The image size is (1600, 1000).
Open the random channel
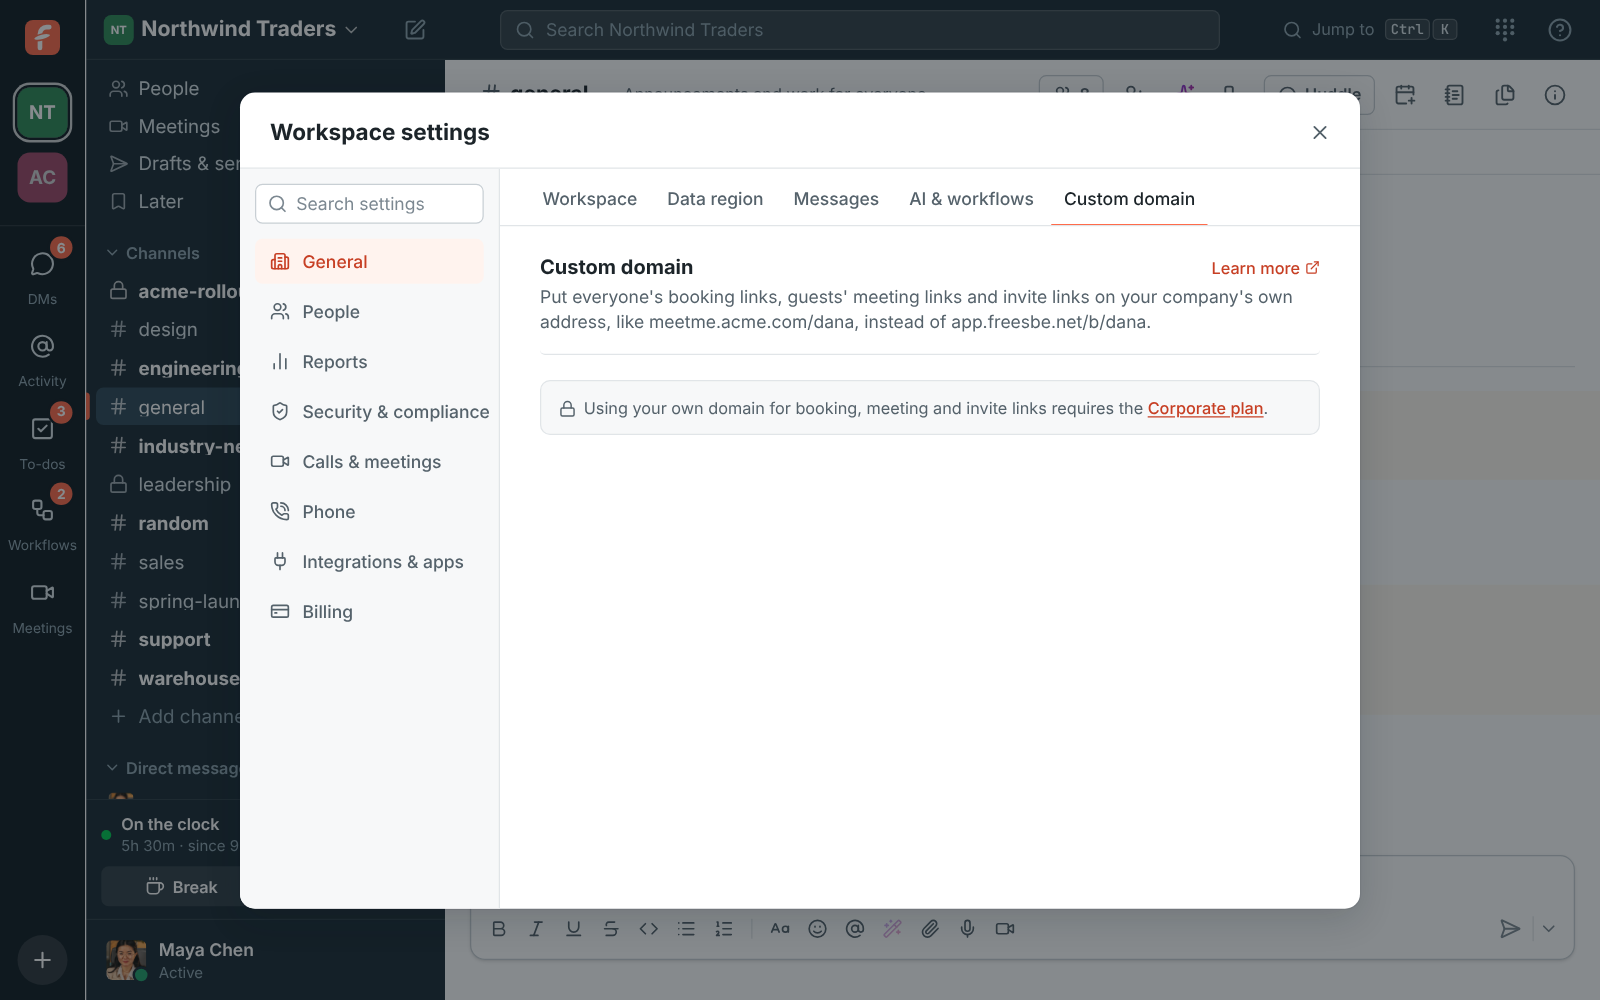(168, 523)
